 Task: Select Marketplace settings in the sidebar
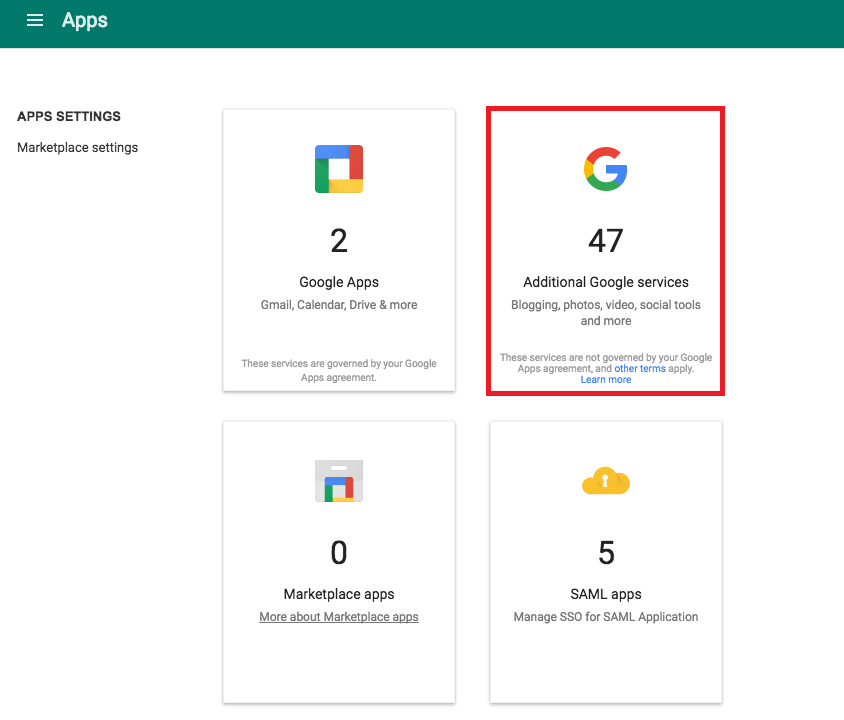coord(77,147)
